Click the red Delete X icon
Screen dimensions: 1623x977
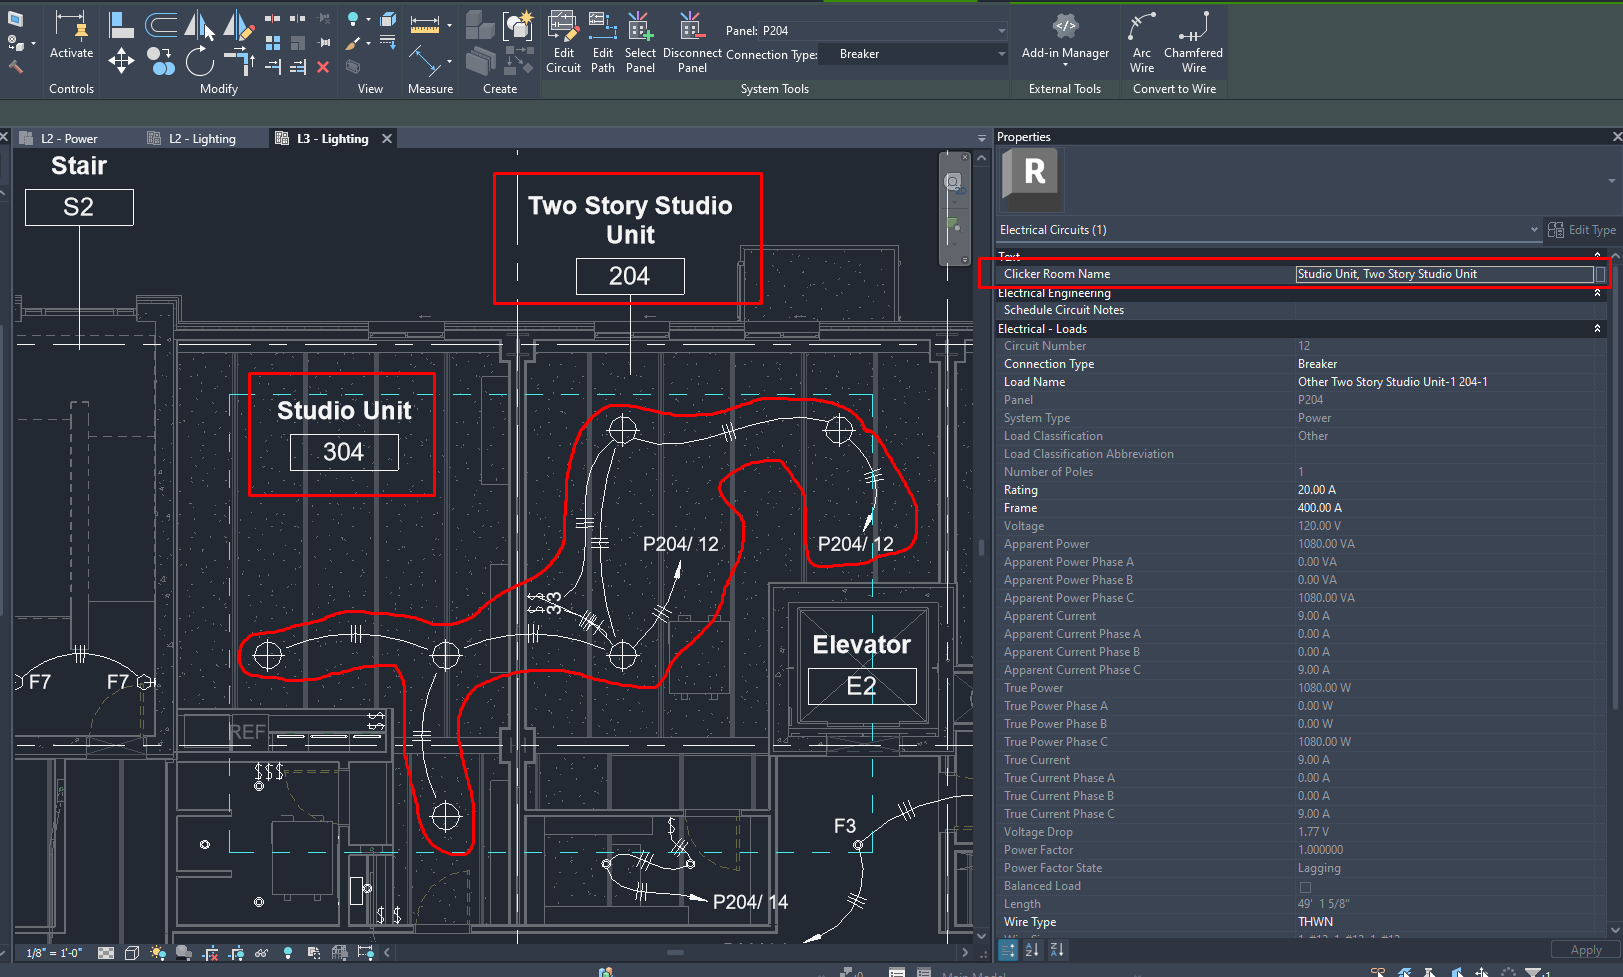(323, 67)
